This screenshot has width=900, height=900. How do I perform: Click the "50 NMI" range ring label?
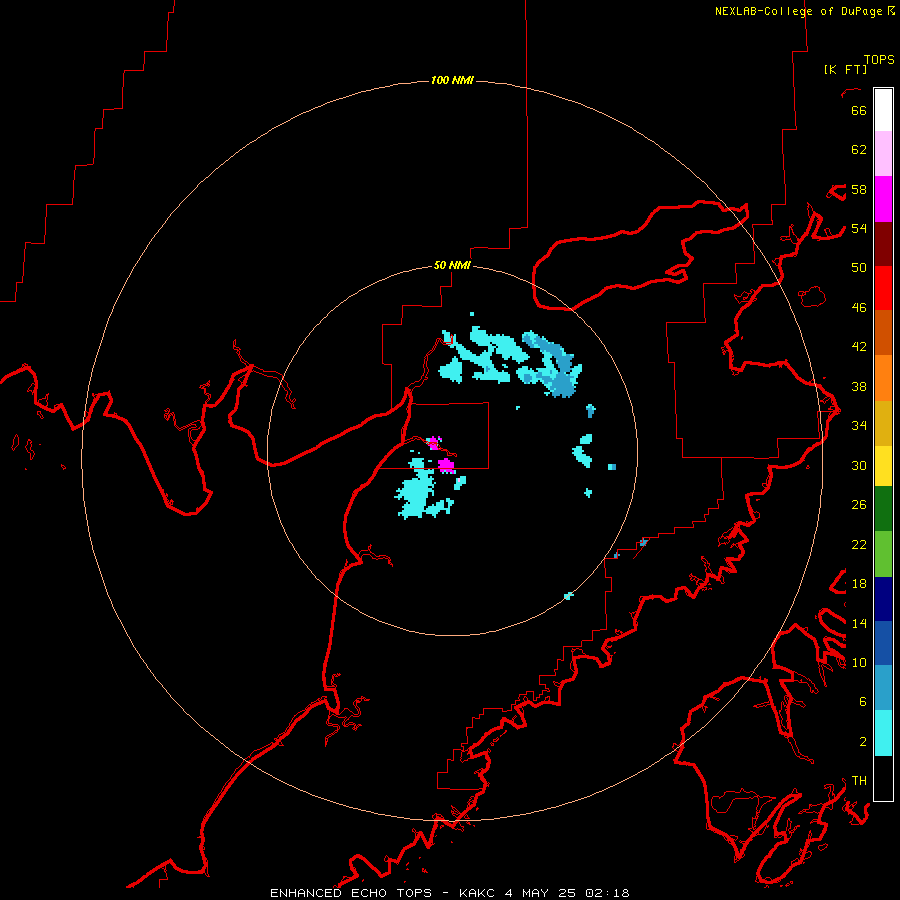452,265
